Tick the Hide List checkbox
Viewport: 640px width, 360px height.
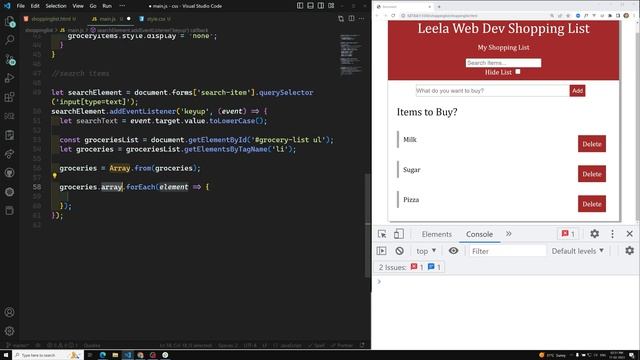click(x=518, y=72)
